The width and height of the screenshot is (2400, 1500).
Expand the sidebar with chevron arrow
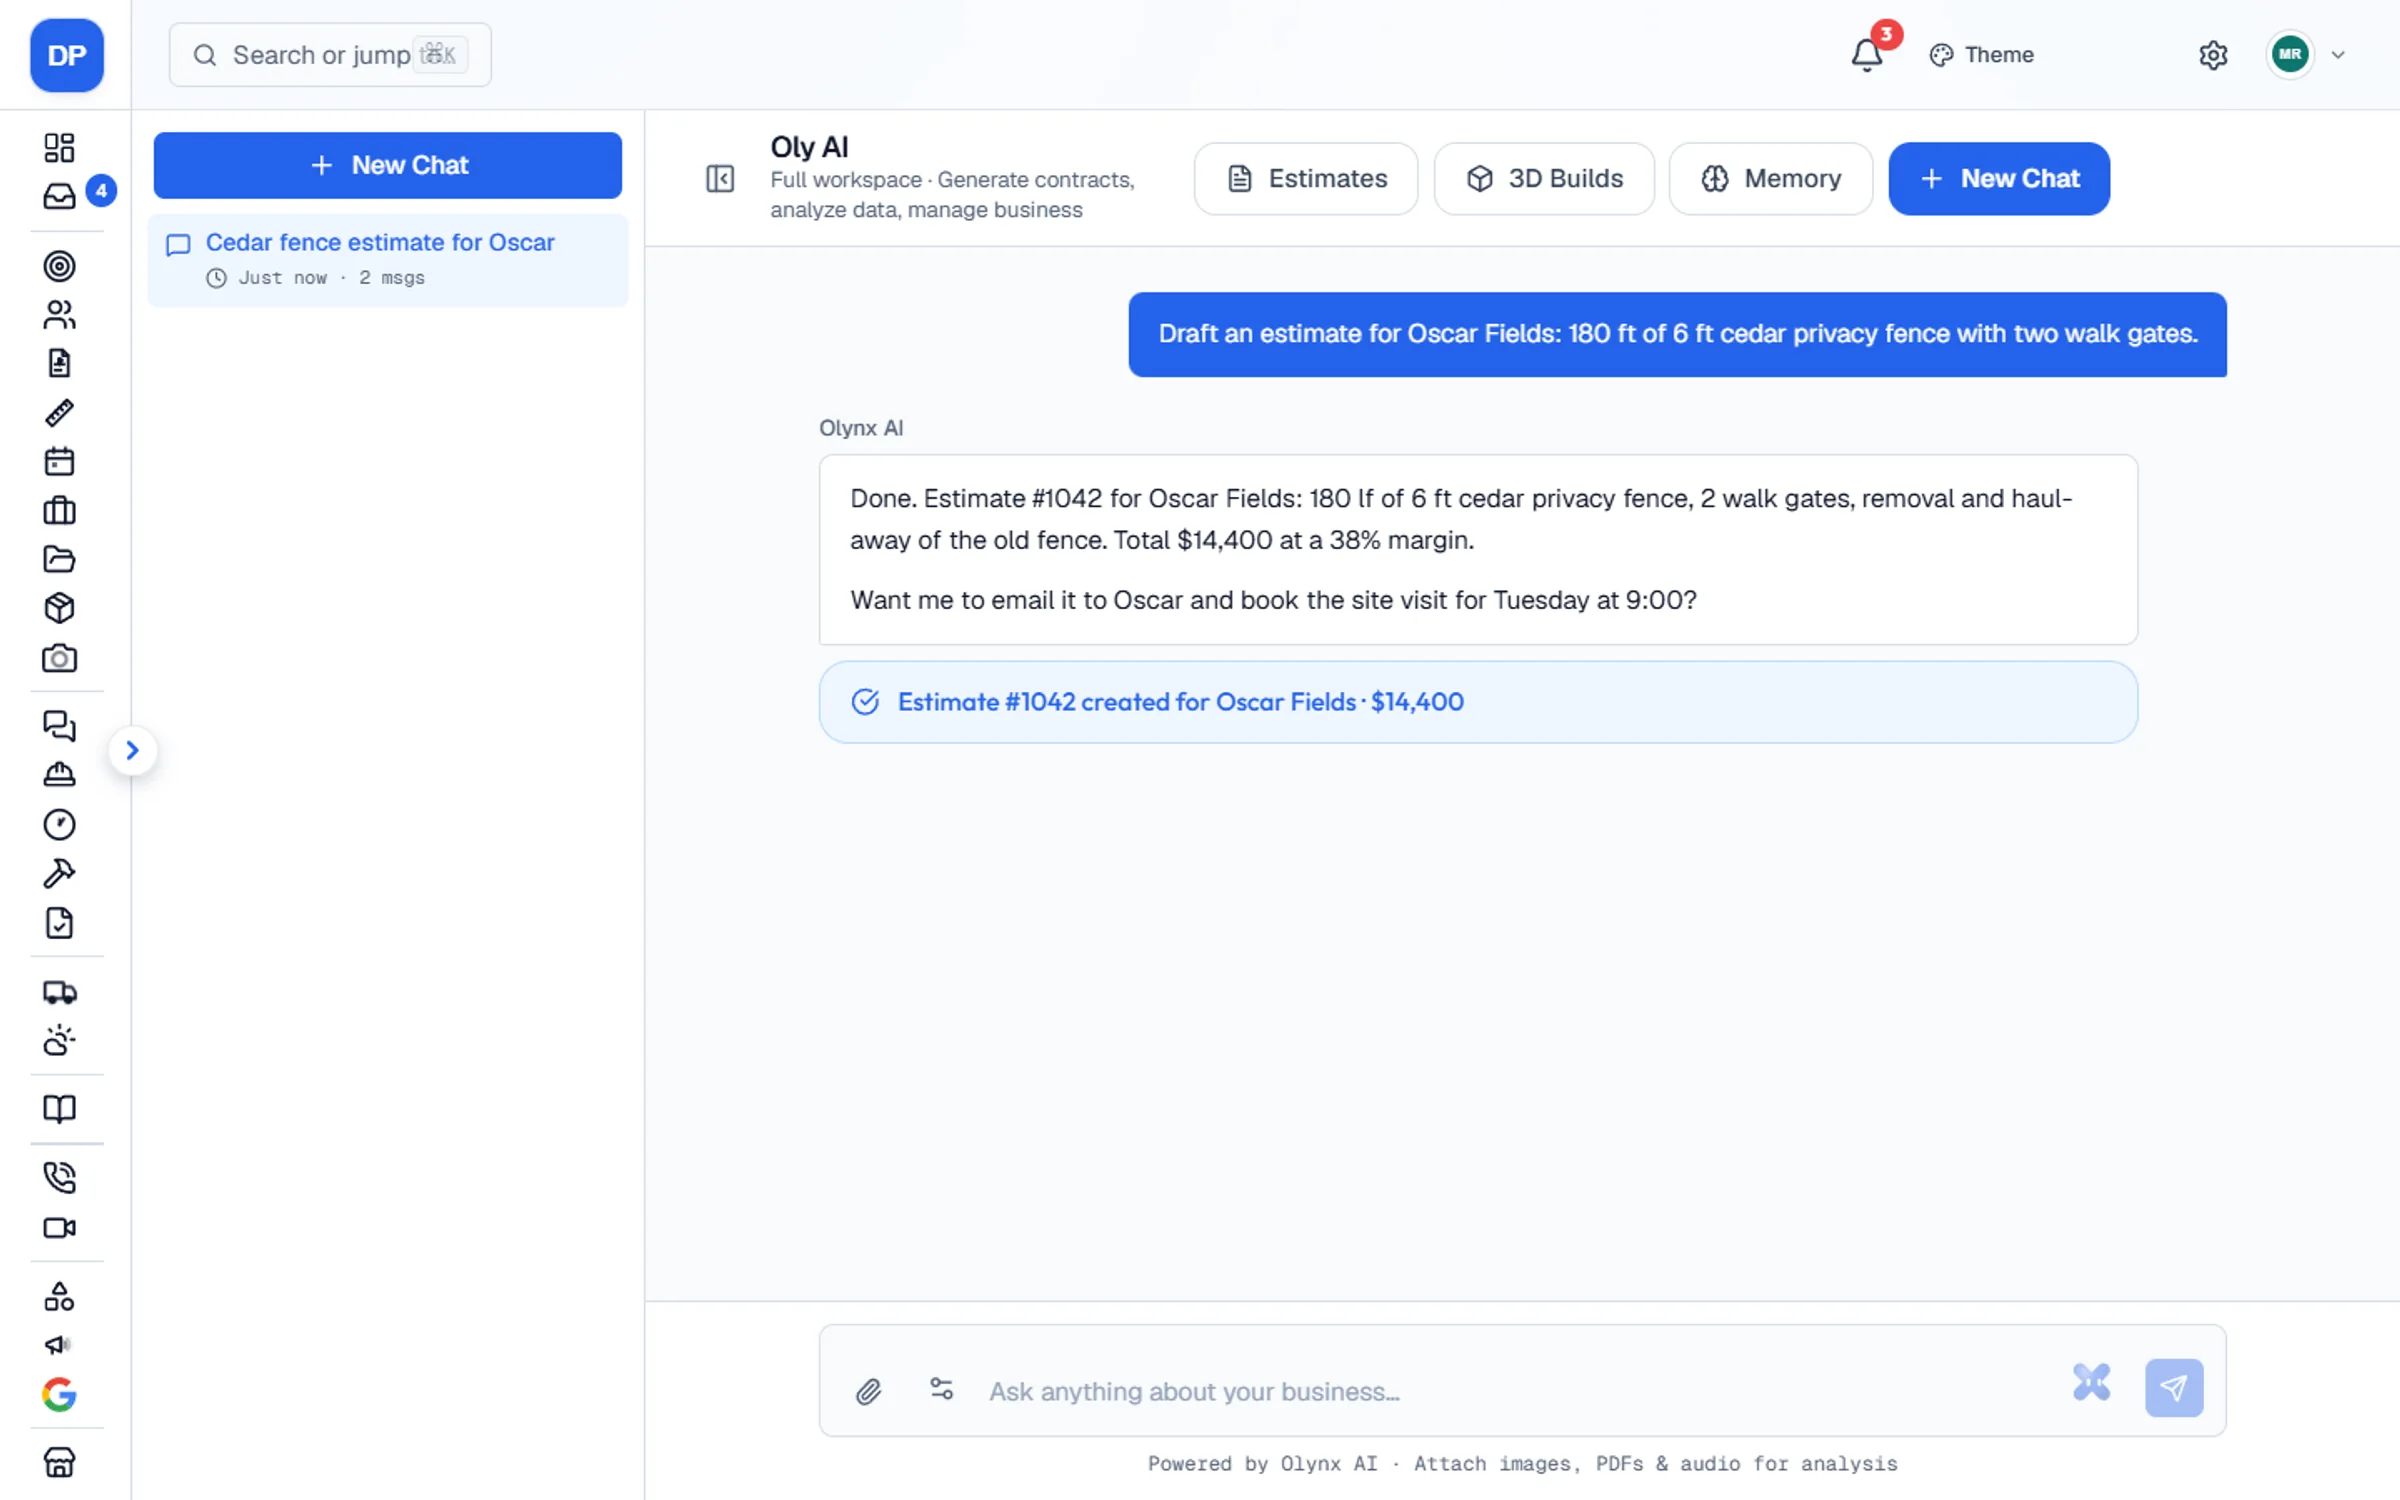pyautogui.click(x=132, y=751)
